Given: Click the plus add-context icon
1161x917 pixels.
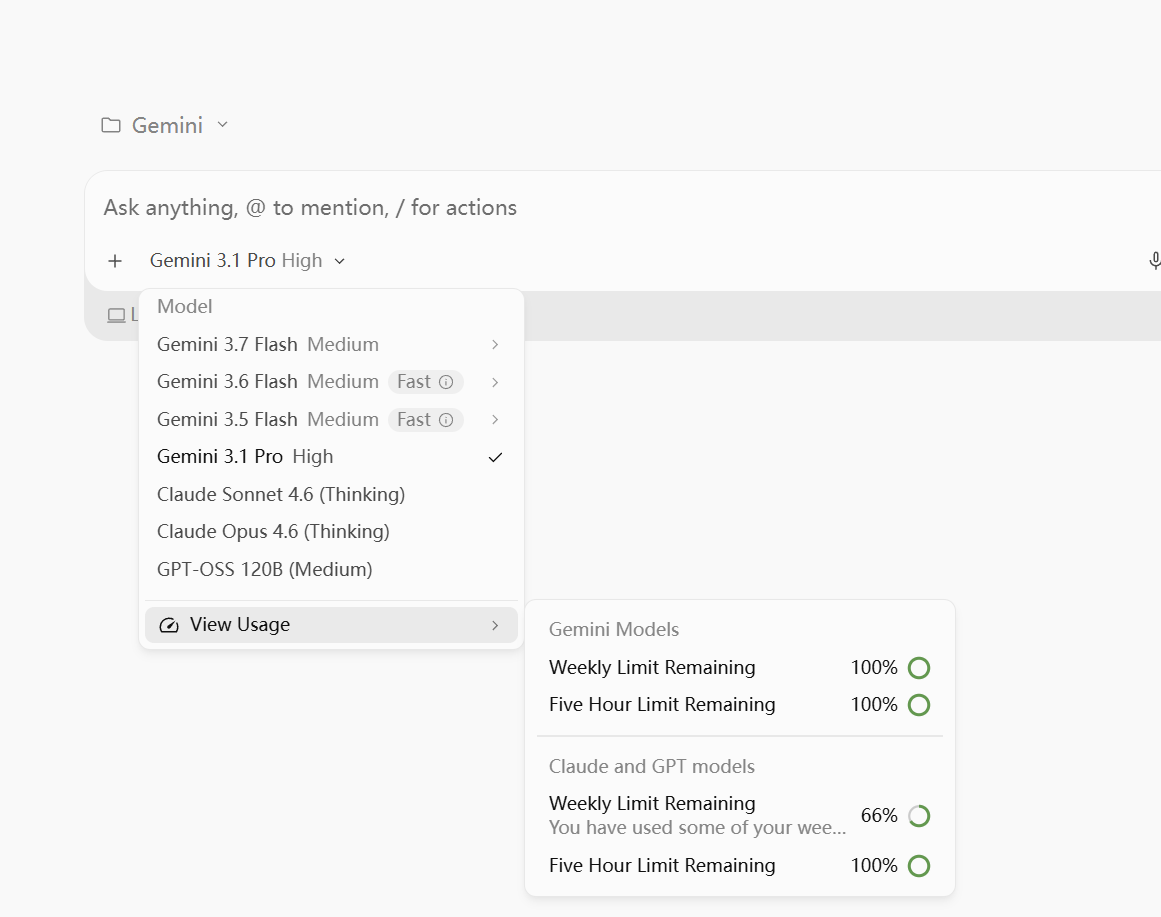Looking at the screenshot, I should coord(115,261).
